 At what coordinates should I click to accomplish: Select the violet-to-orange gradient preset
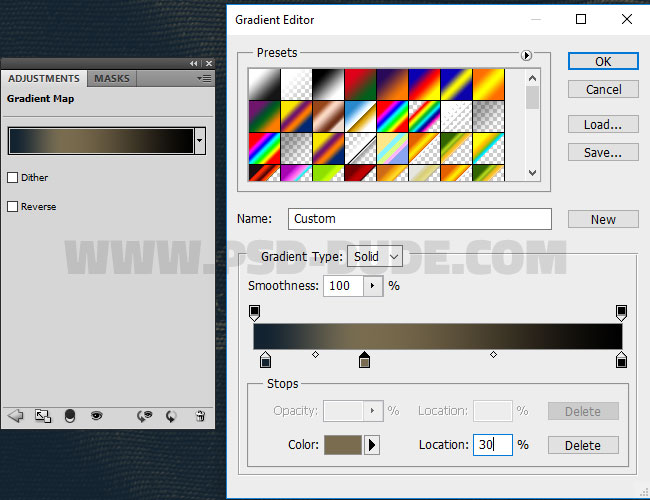tap(393, 84)
